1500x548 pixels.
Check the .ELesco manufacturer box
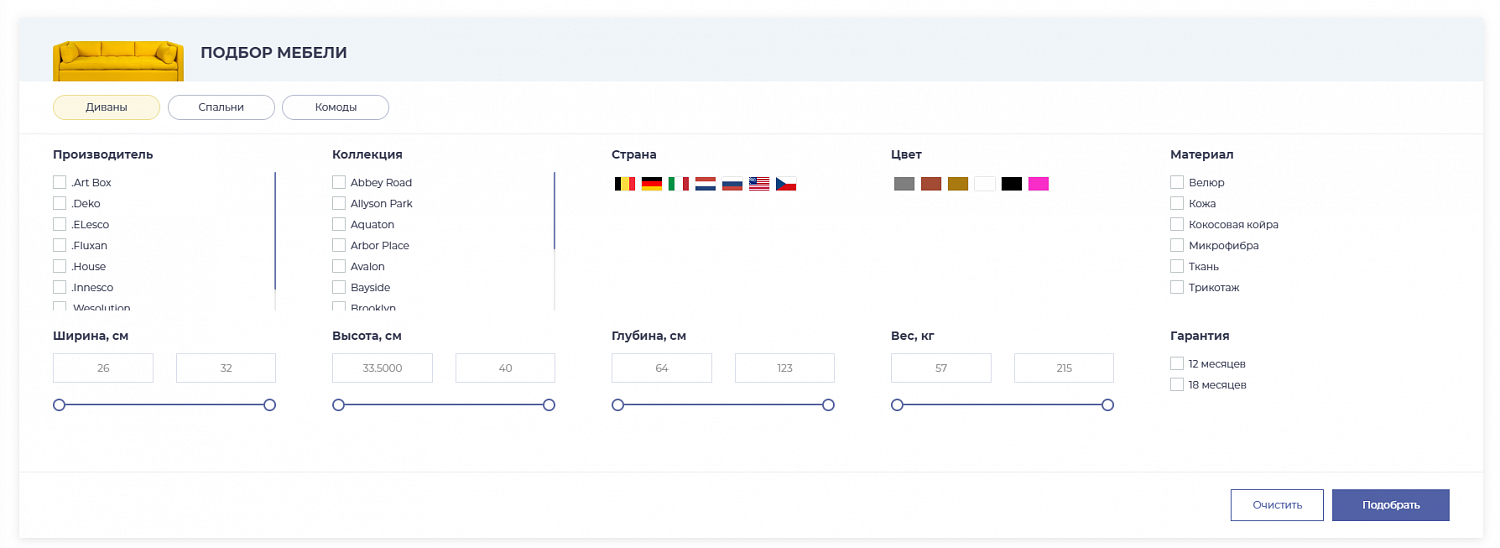coord(60,224)
